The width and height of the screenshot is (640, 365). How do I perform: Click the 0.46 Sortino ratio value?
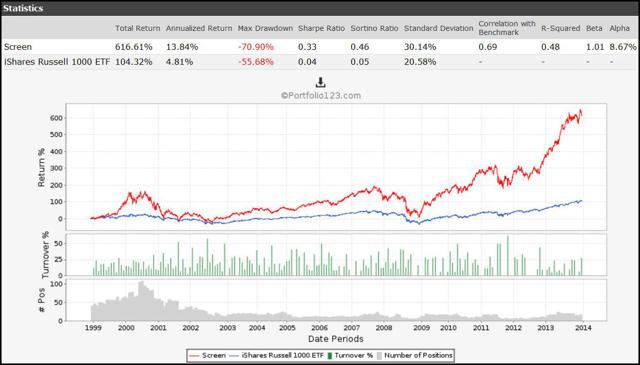359,47
